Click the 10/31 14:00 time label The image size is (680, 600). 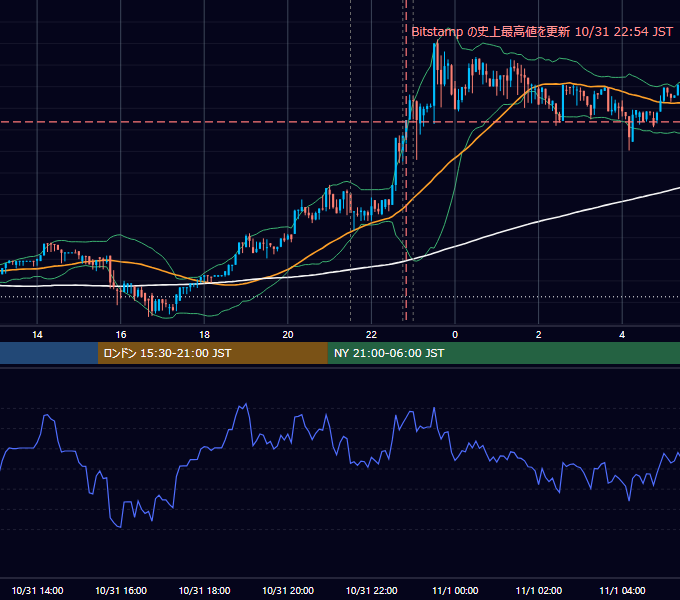[x=37, y=590]
